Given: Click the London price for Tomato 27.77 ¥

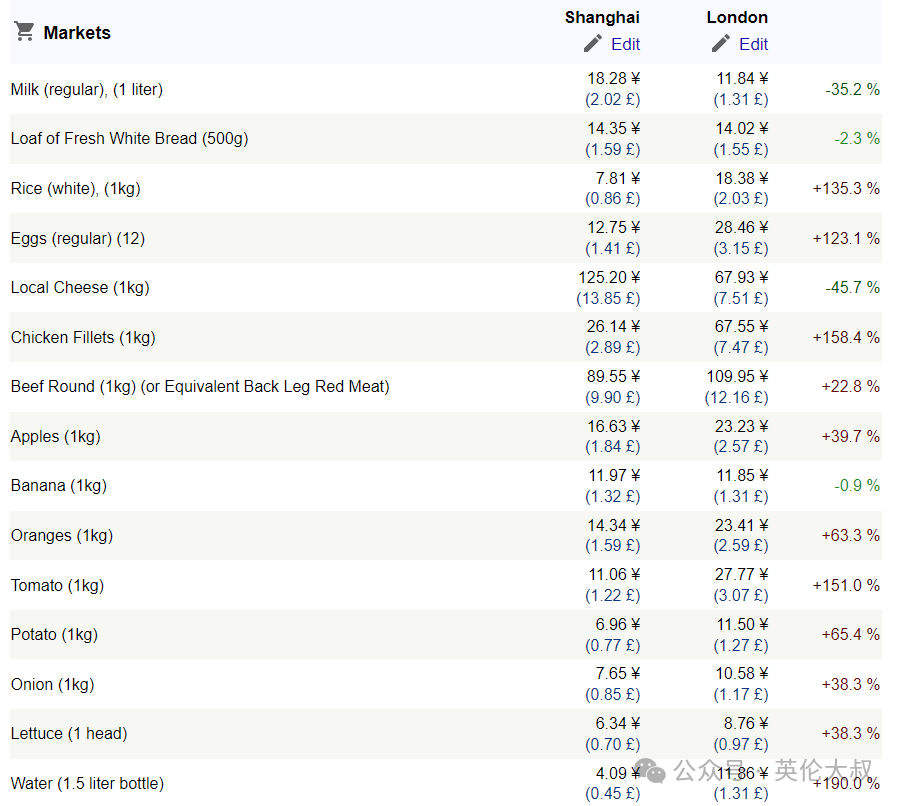Looking at the screenshot, I should [x=741, y=574].
